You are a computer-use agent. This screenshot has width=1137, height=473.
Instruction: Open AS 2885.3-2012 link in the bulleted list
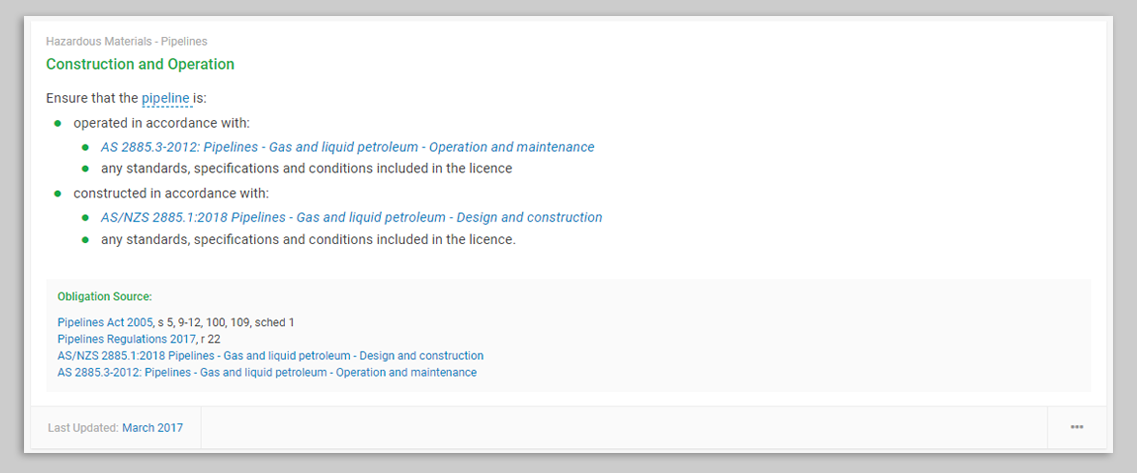pos(347,147)
